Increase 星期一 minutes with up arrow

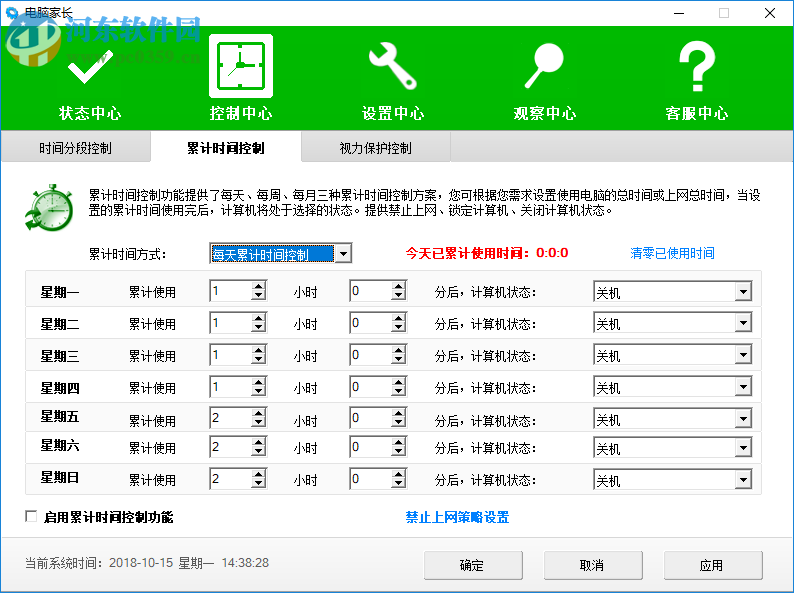pyautogui.click(x=399, y=287)
